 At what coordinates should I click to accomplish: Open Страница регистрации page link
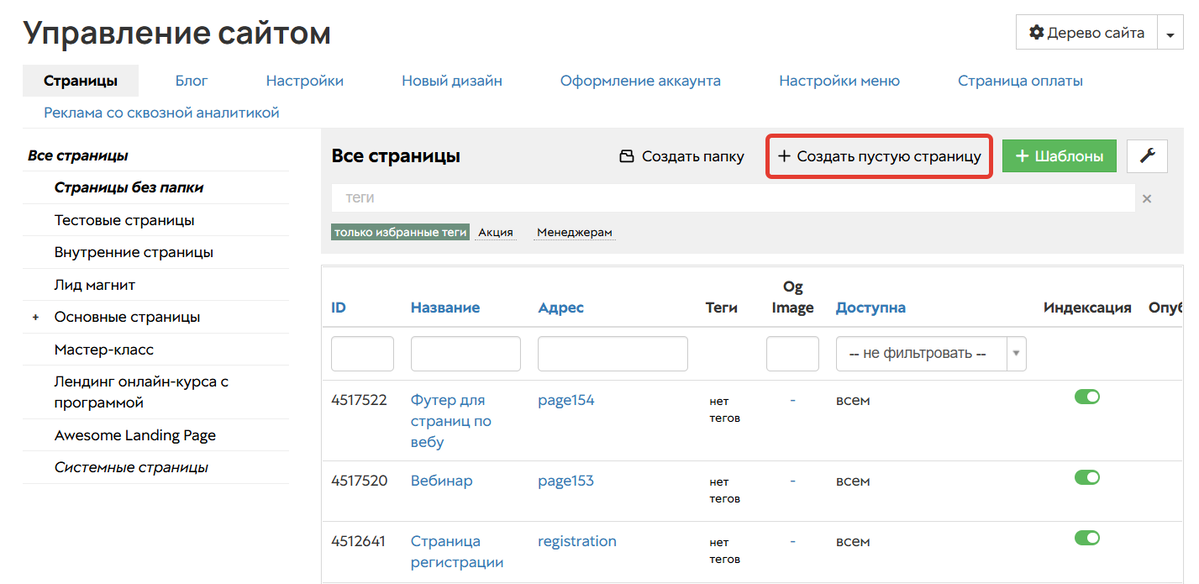tap(457, 551)
